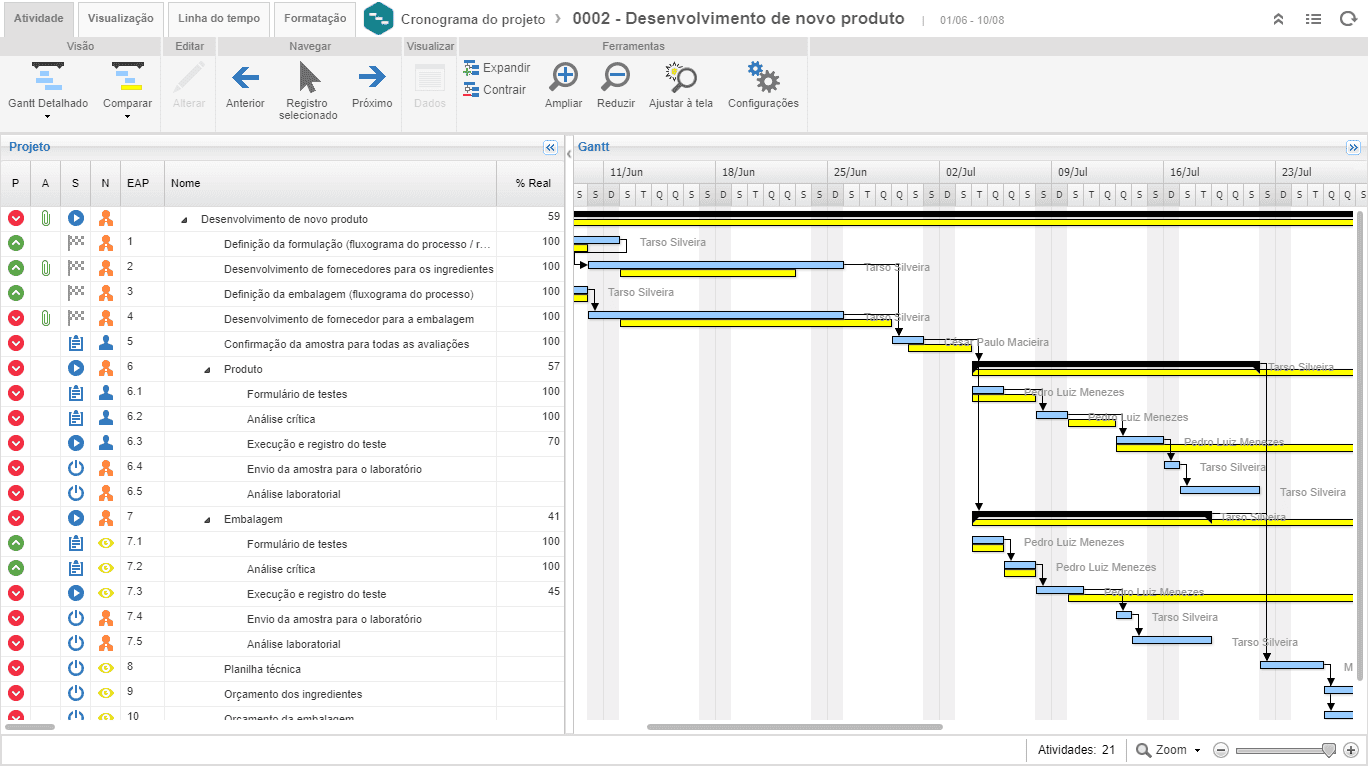Open Configurações gears icon
Viewport: 1368px width, 768px height.
pyautogui.click(x=763, y=78)
